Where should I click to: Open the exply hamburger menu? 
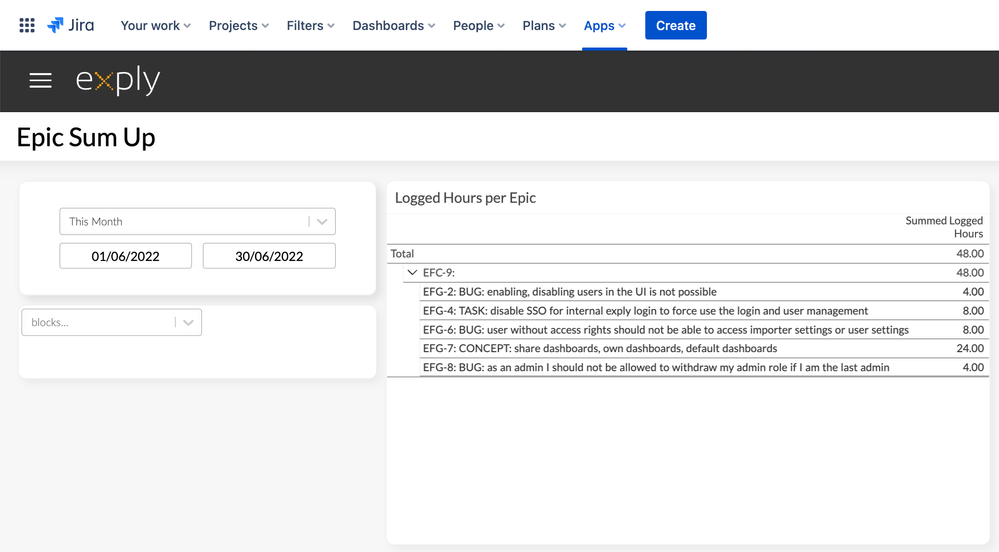(x=40, y=80)
